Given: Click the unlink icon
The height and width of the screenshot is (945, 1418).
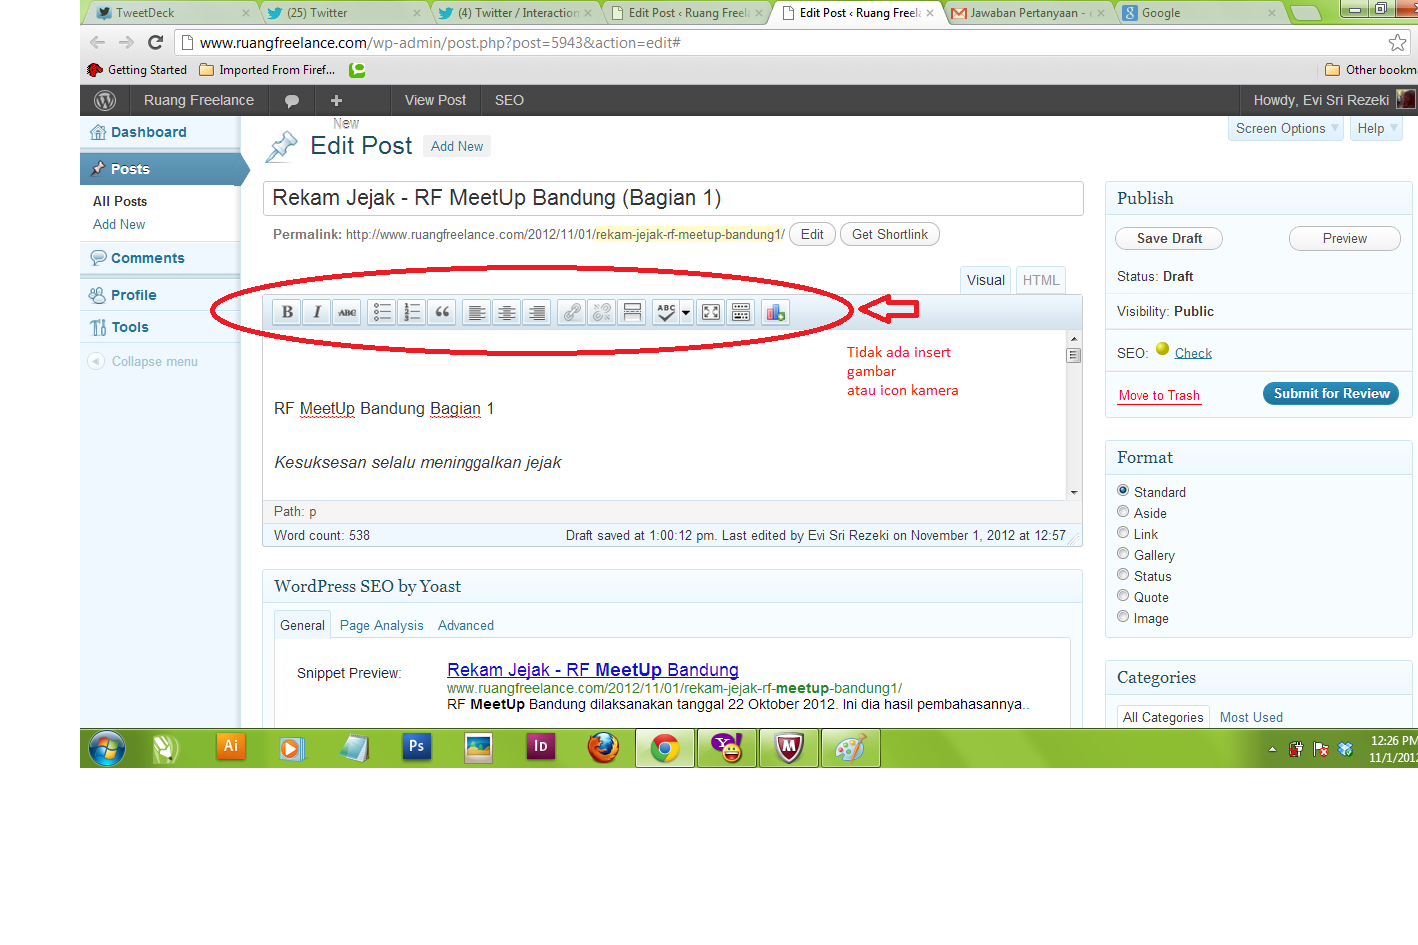Looking at the screenshot, I should [601, 312].
